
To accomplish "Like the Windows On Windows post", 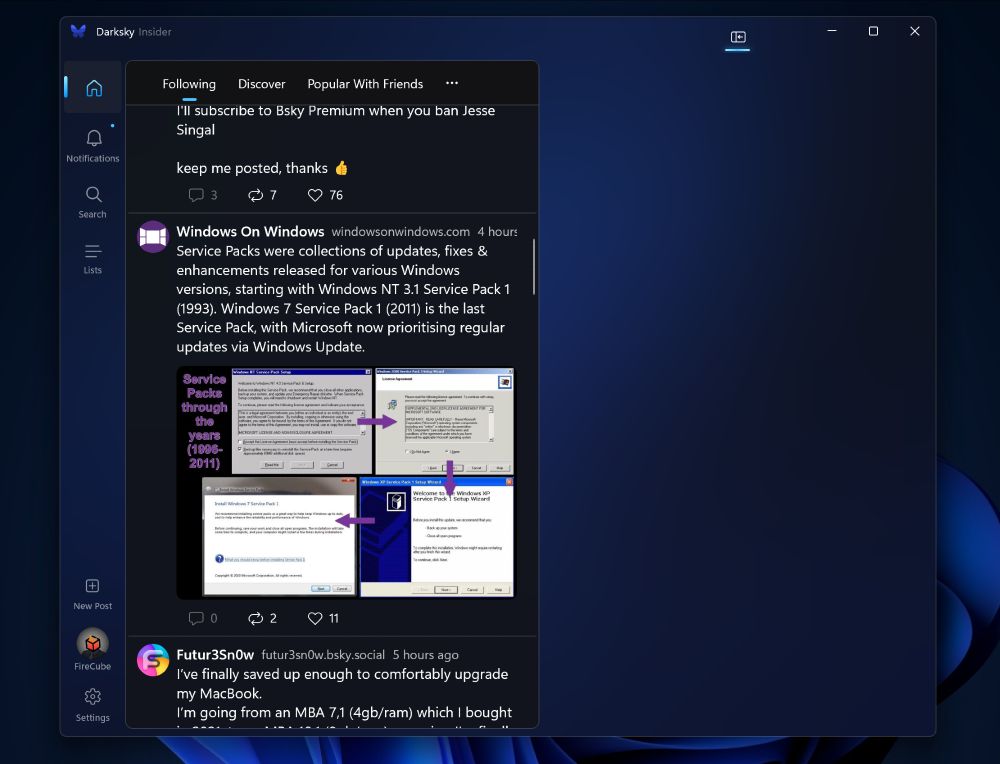I will point(323,618).
